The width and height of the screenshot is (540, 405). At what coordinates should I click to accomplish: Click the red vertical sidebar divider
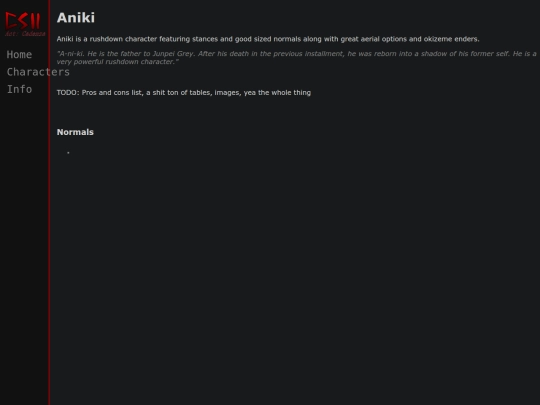tap(50, 202)
